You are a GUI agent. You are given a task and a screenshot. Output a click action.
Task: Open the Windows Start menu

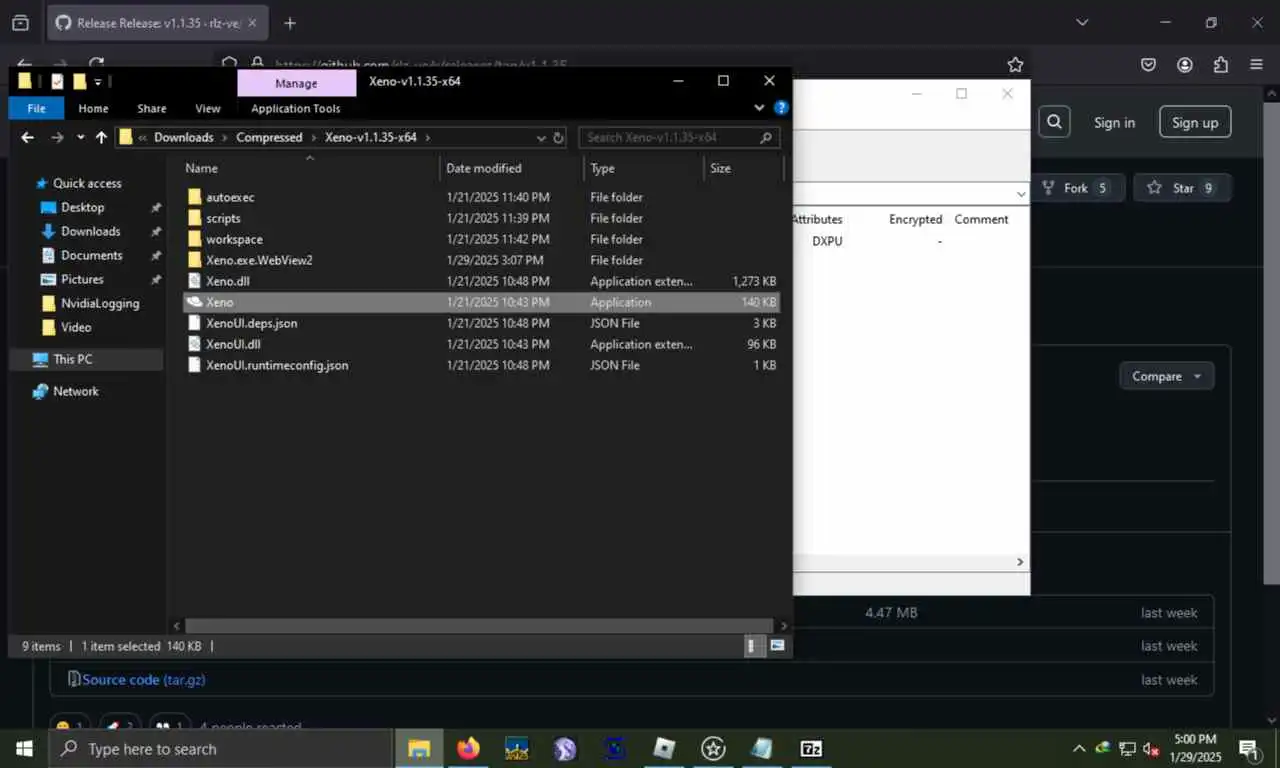(23, 748)
